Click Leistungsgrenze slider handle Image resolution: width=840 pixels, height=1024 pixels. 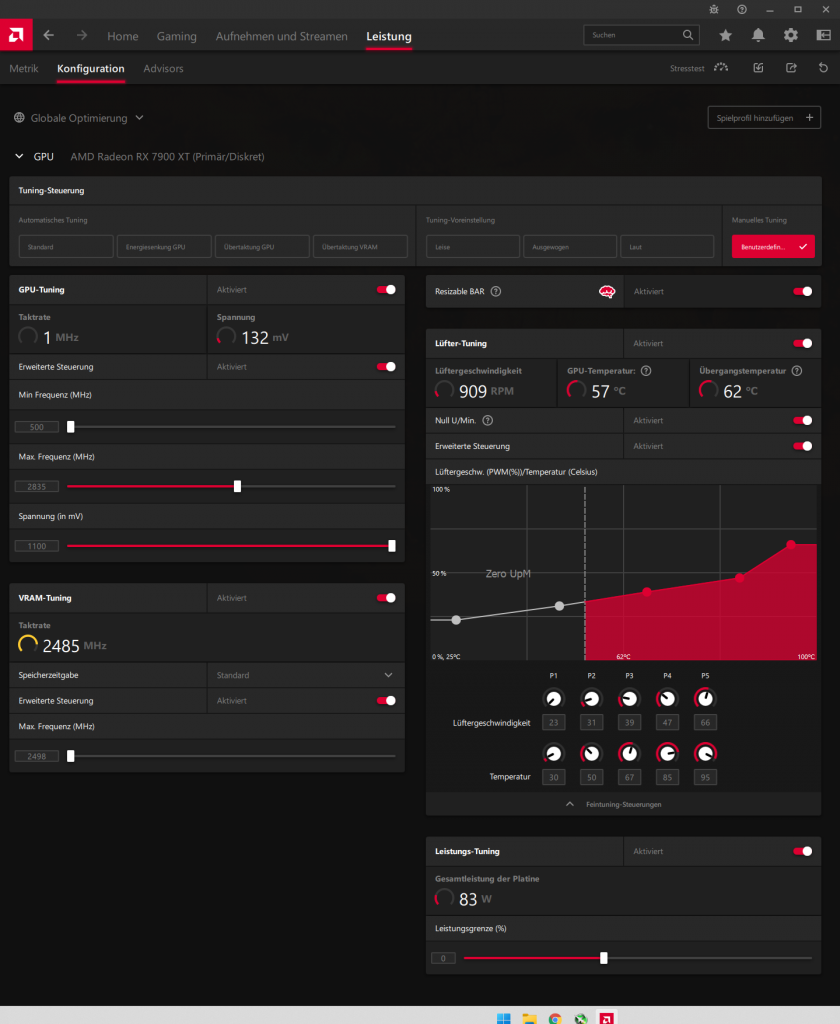coord(604,958)
